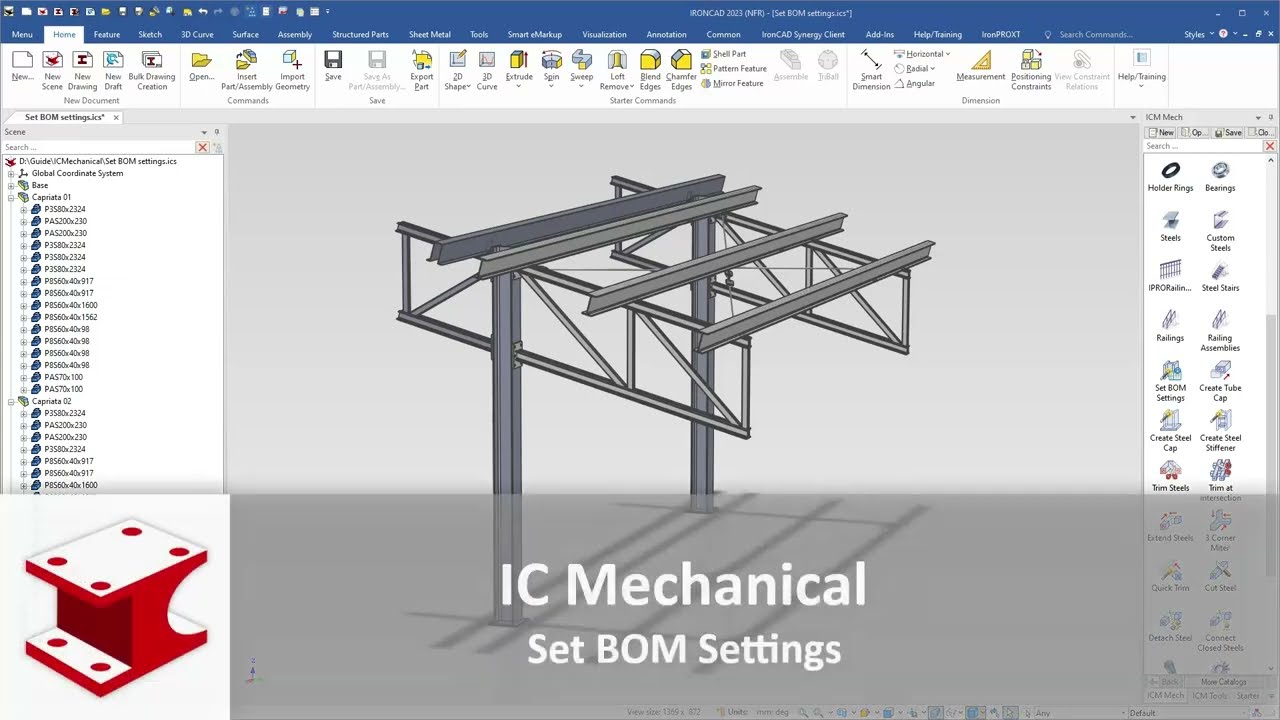Switch to the Feature ribbon tab

pyautogui.click(x=107, y=34)
